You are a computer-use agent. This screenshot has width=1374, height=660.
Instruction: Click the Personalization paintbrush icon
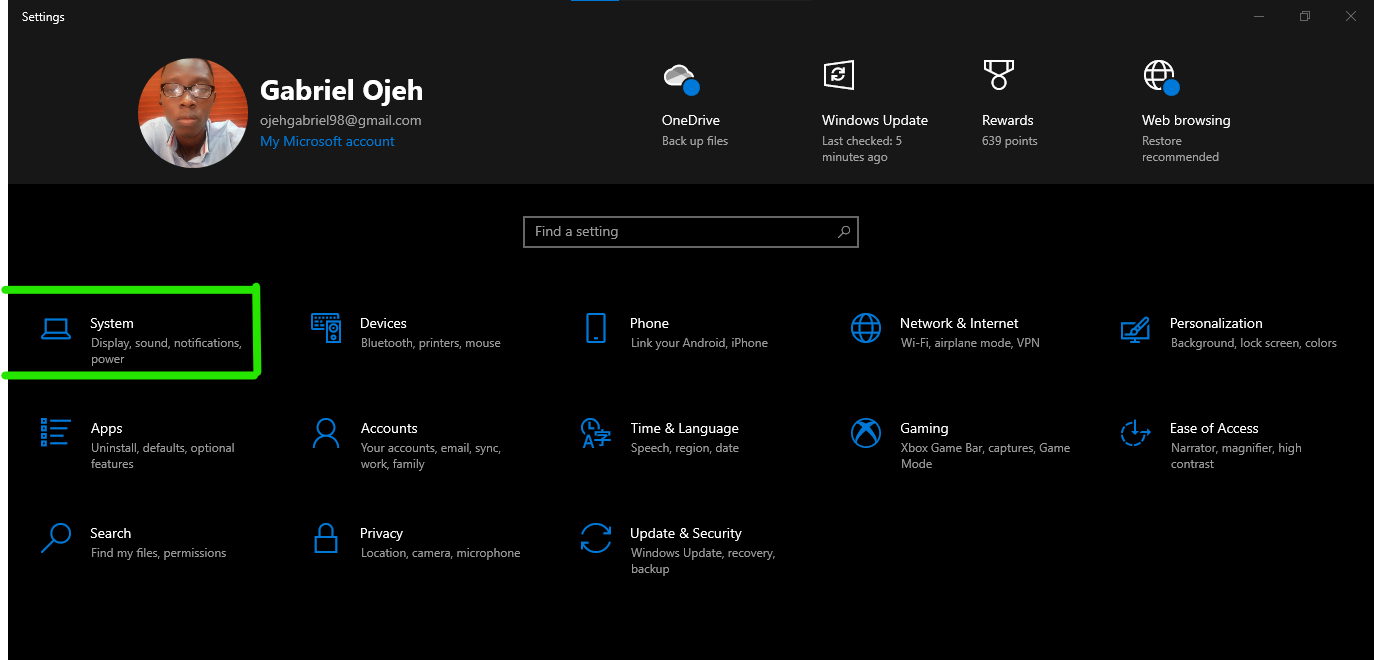click(1135, 328)
